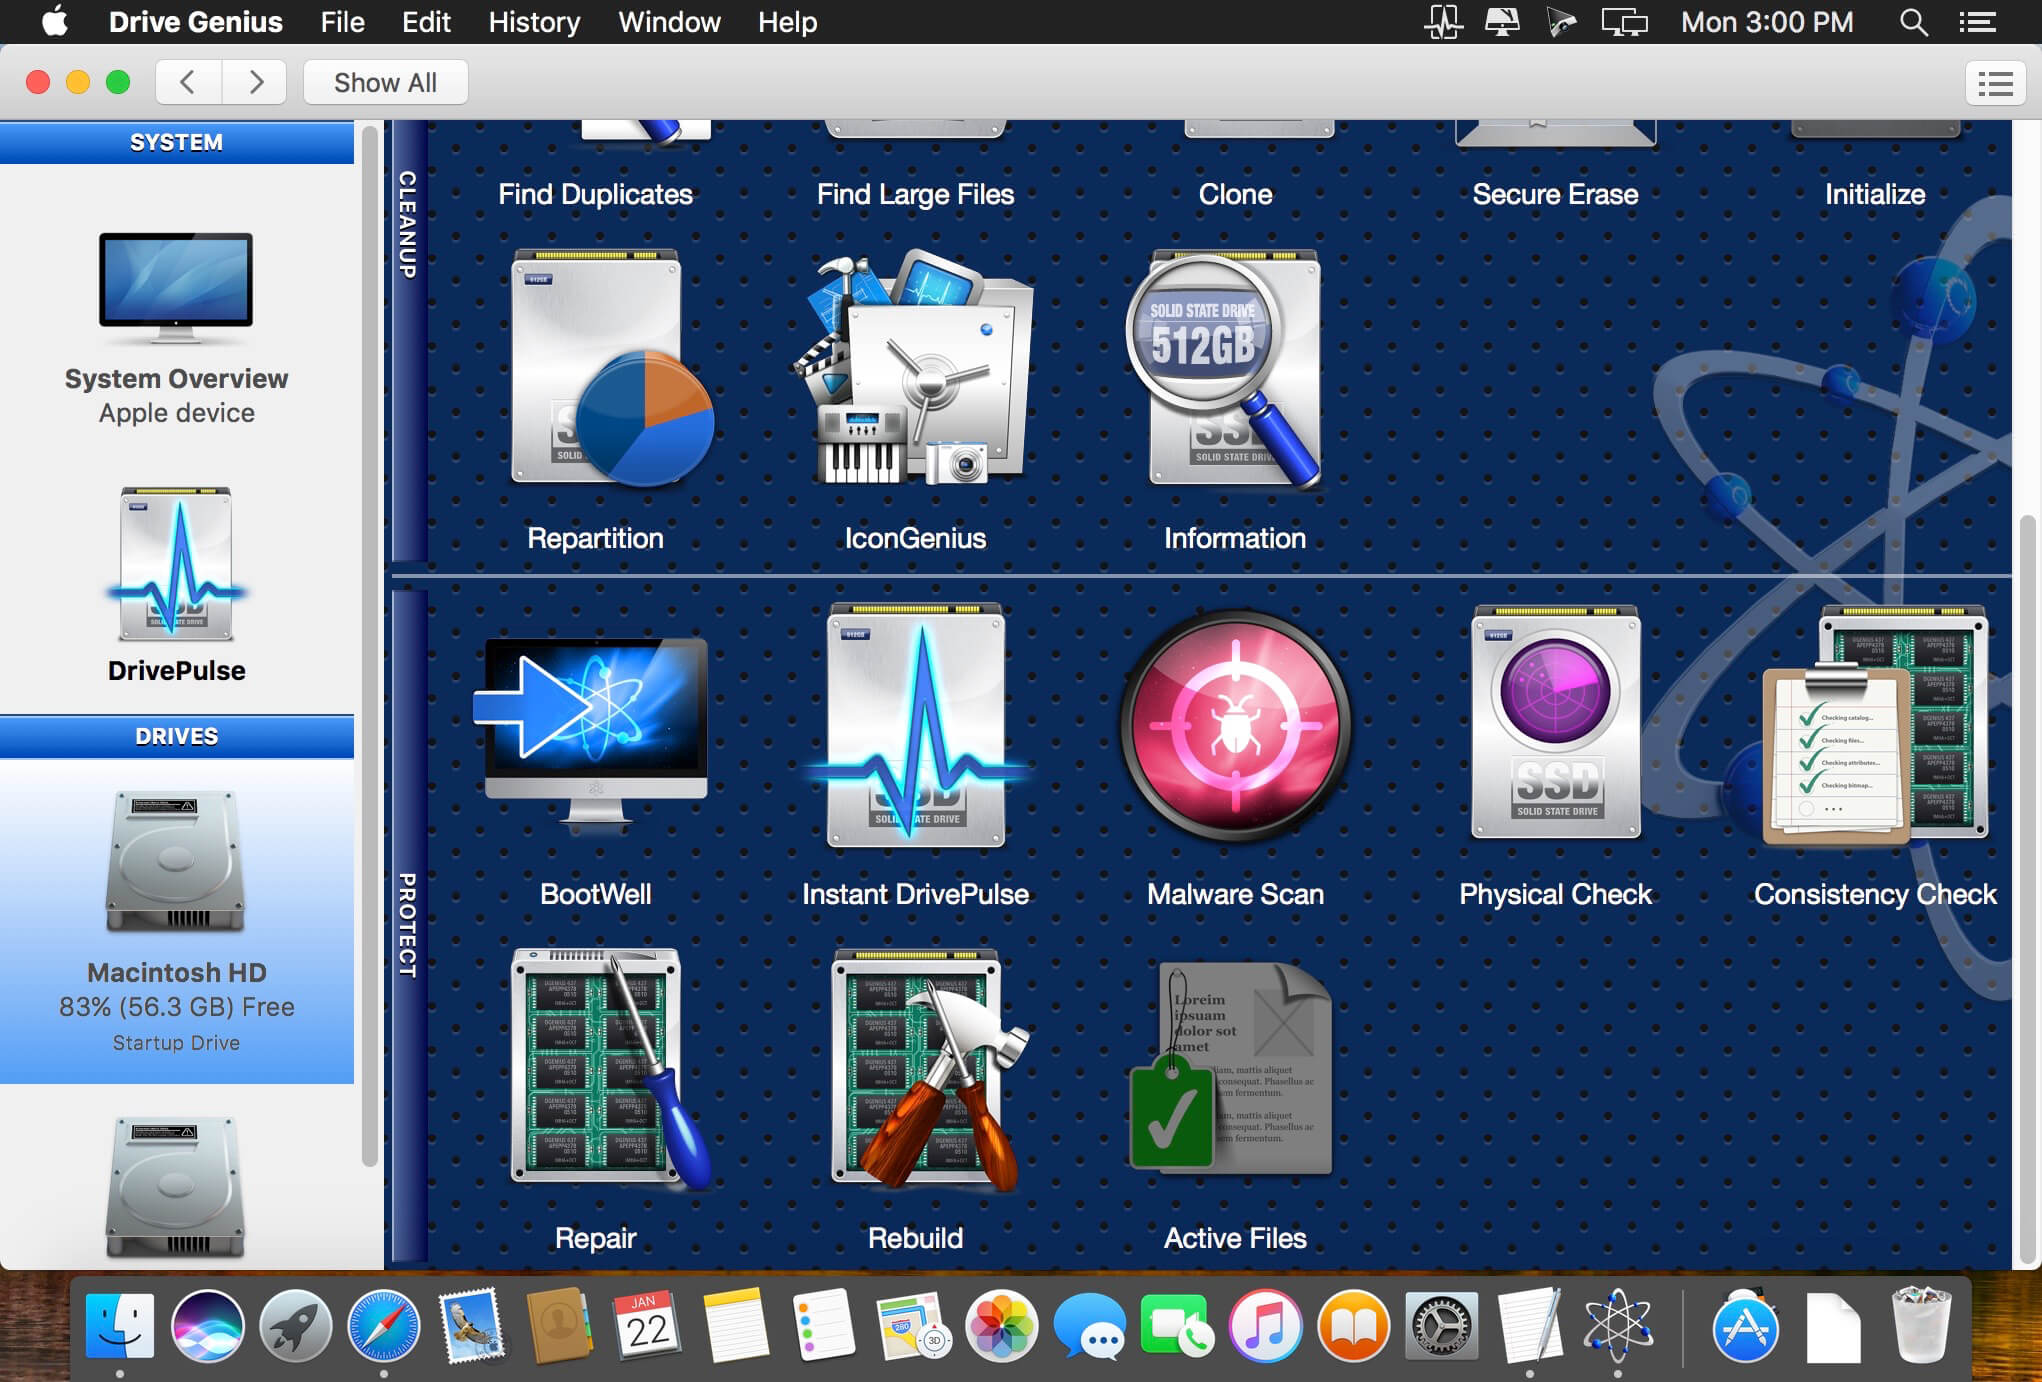This screenshot has width=2042, height=1382.
Task: Open the Trash from the Dock
Action: 1921,1326
